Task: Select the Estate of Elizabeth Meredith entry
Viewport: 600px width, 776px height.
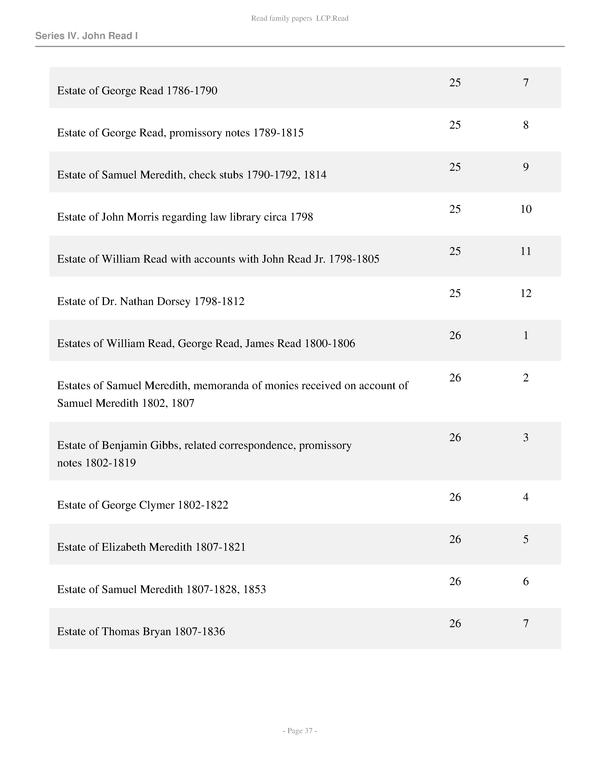Action: tap(151, 548)
